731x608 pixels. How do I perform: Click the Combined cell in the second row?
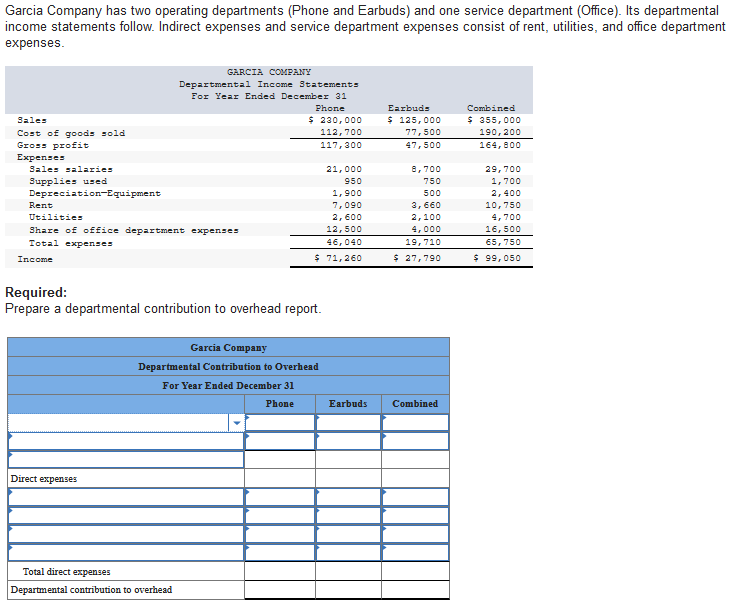click(x=415, y=441)
